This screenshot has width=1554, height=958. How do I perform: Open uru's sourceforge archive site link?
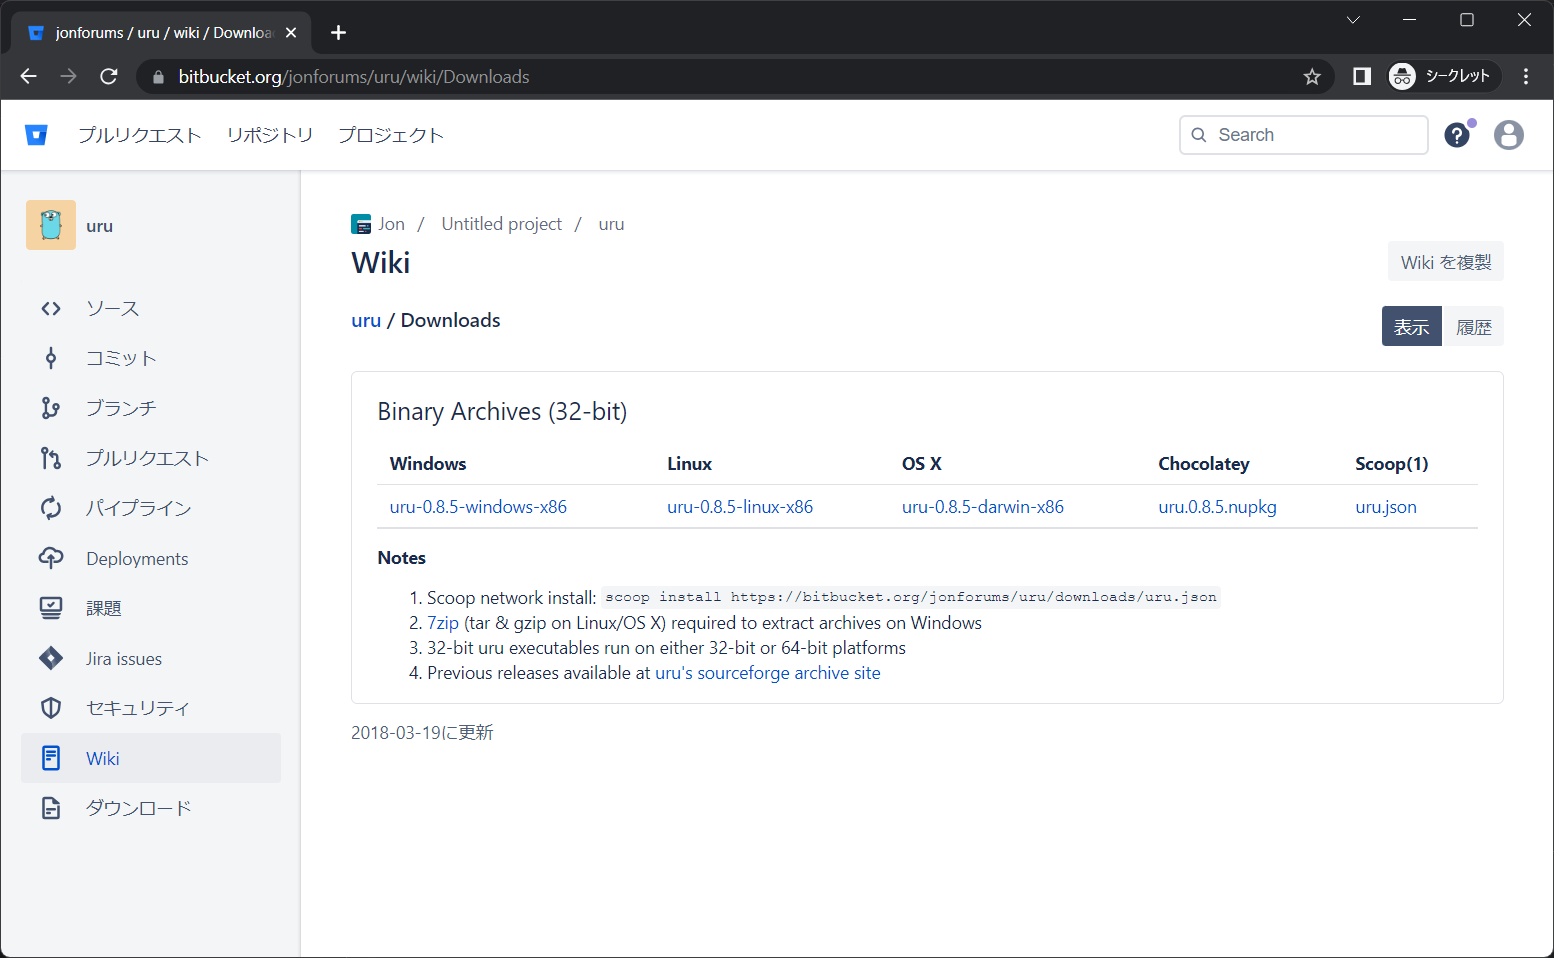pyautogui.click(x=767, y=672)
